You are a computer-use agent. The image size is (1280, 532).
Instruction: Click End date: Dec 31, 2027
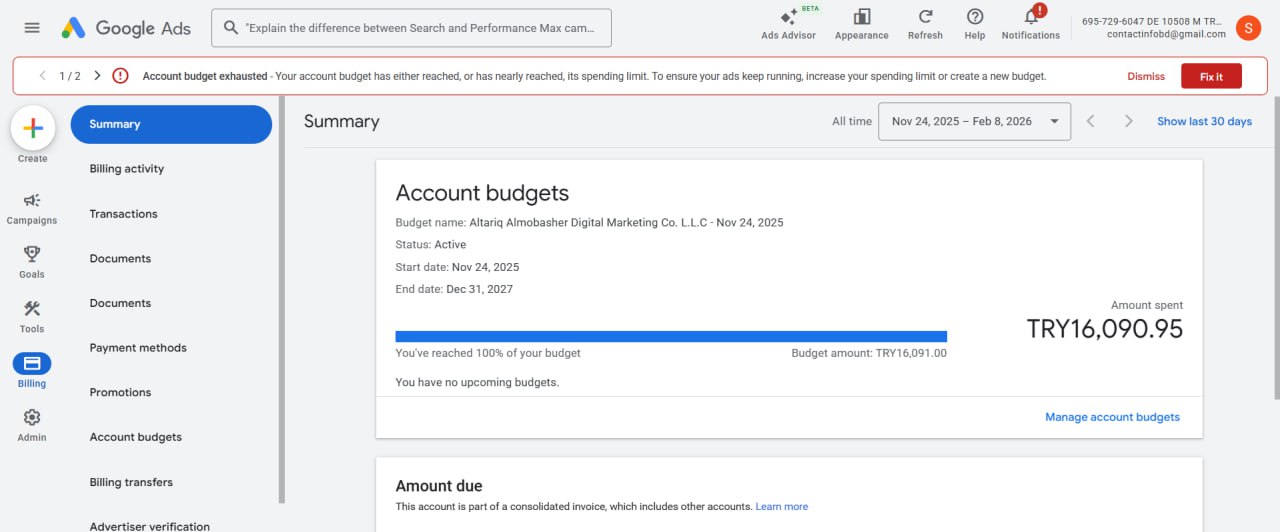coord(454,289)
